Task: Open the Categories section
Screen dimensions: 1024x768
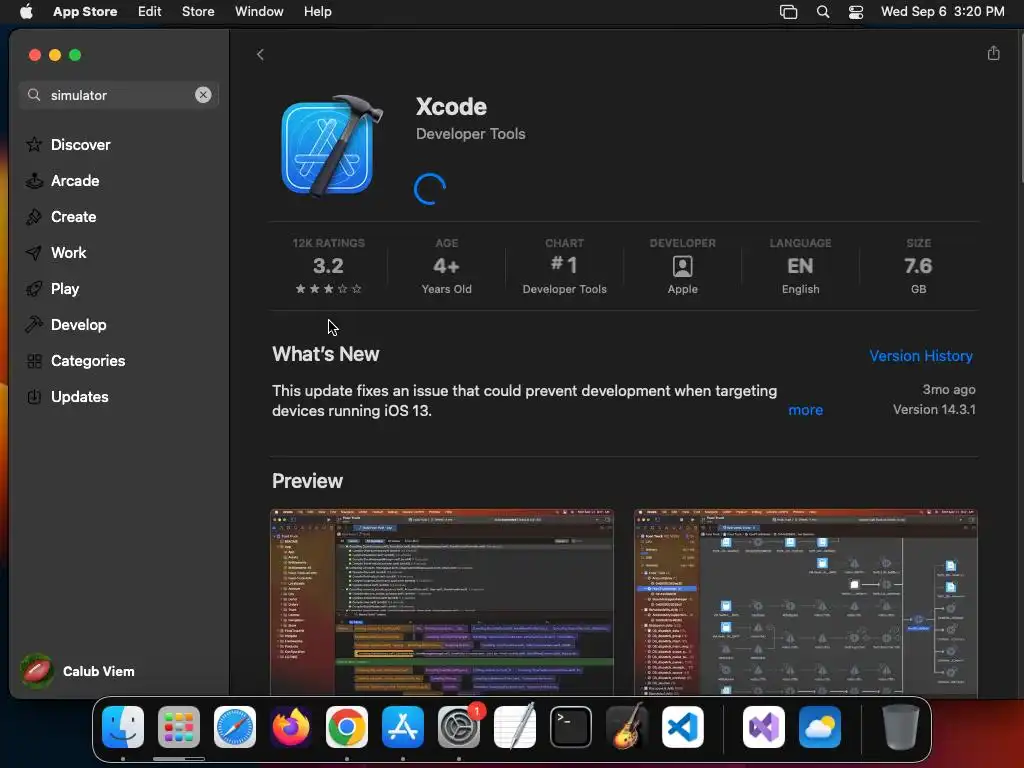Action: point(75,360)
